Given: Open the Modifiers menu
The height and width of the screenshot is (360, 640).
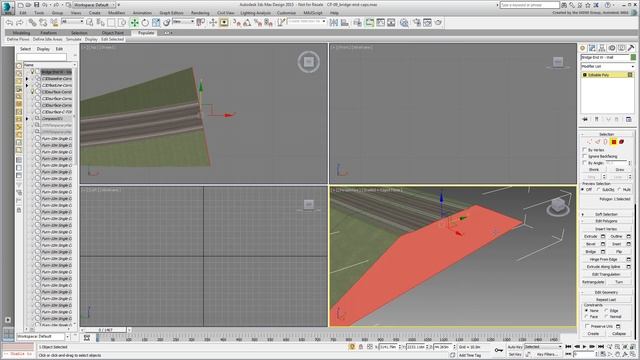Looking at the screenshot, I should pos(117,13).
